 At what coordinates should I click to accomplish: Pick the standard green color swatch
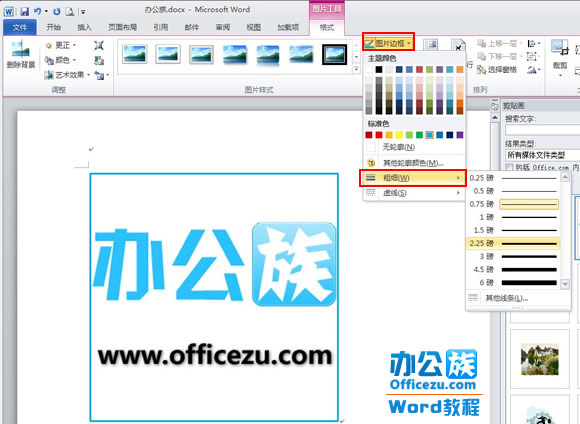[419, 135]
